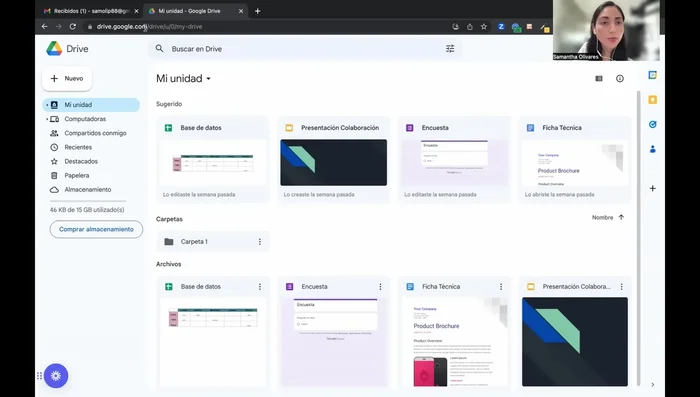Open more options for Presentación Colabora file
Screen dimensions: 700x397
point(621,287)
